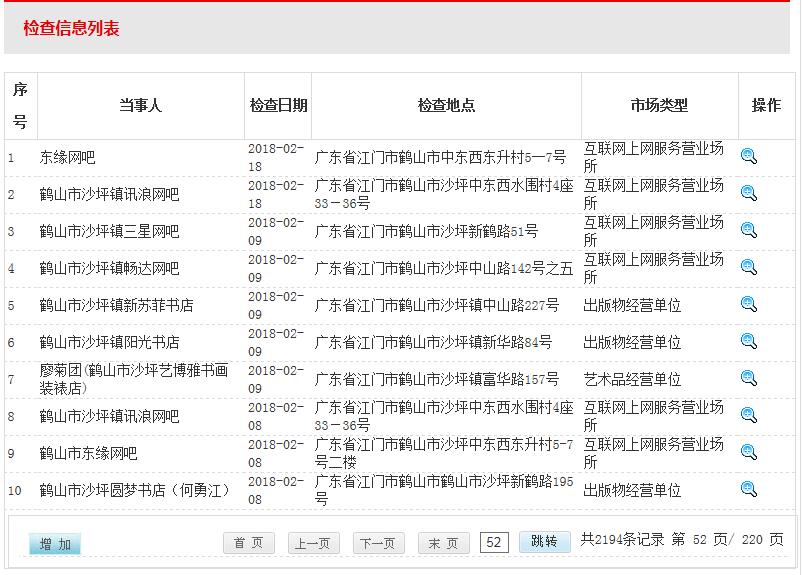The height and width of the screenshot is (575, 805).
Task: Click the 检查日期 column header
Action: 278,105
